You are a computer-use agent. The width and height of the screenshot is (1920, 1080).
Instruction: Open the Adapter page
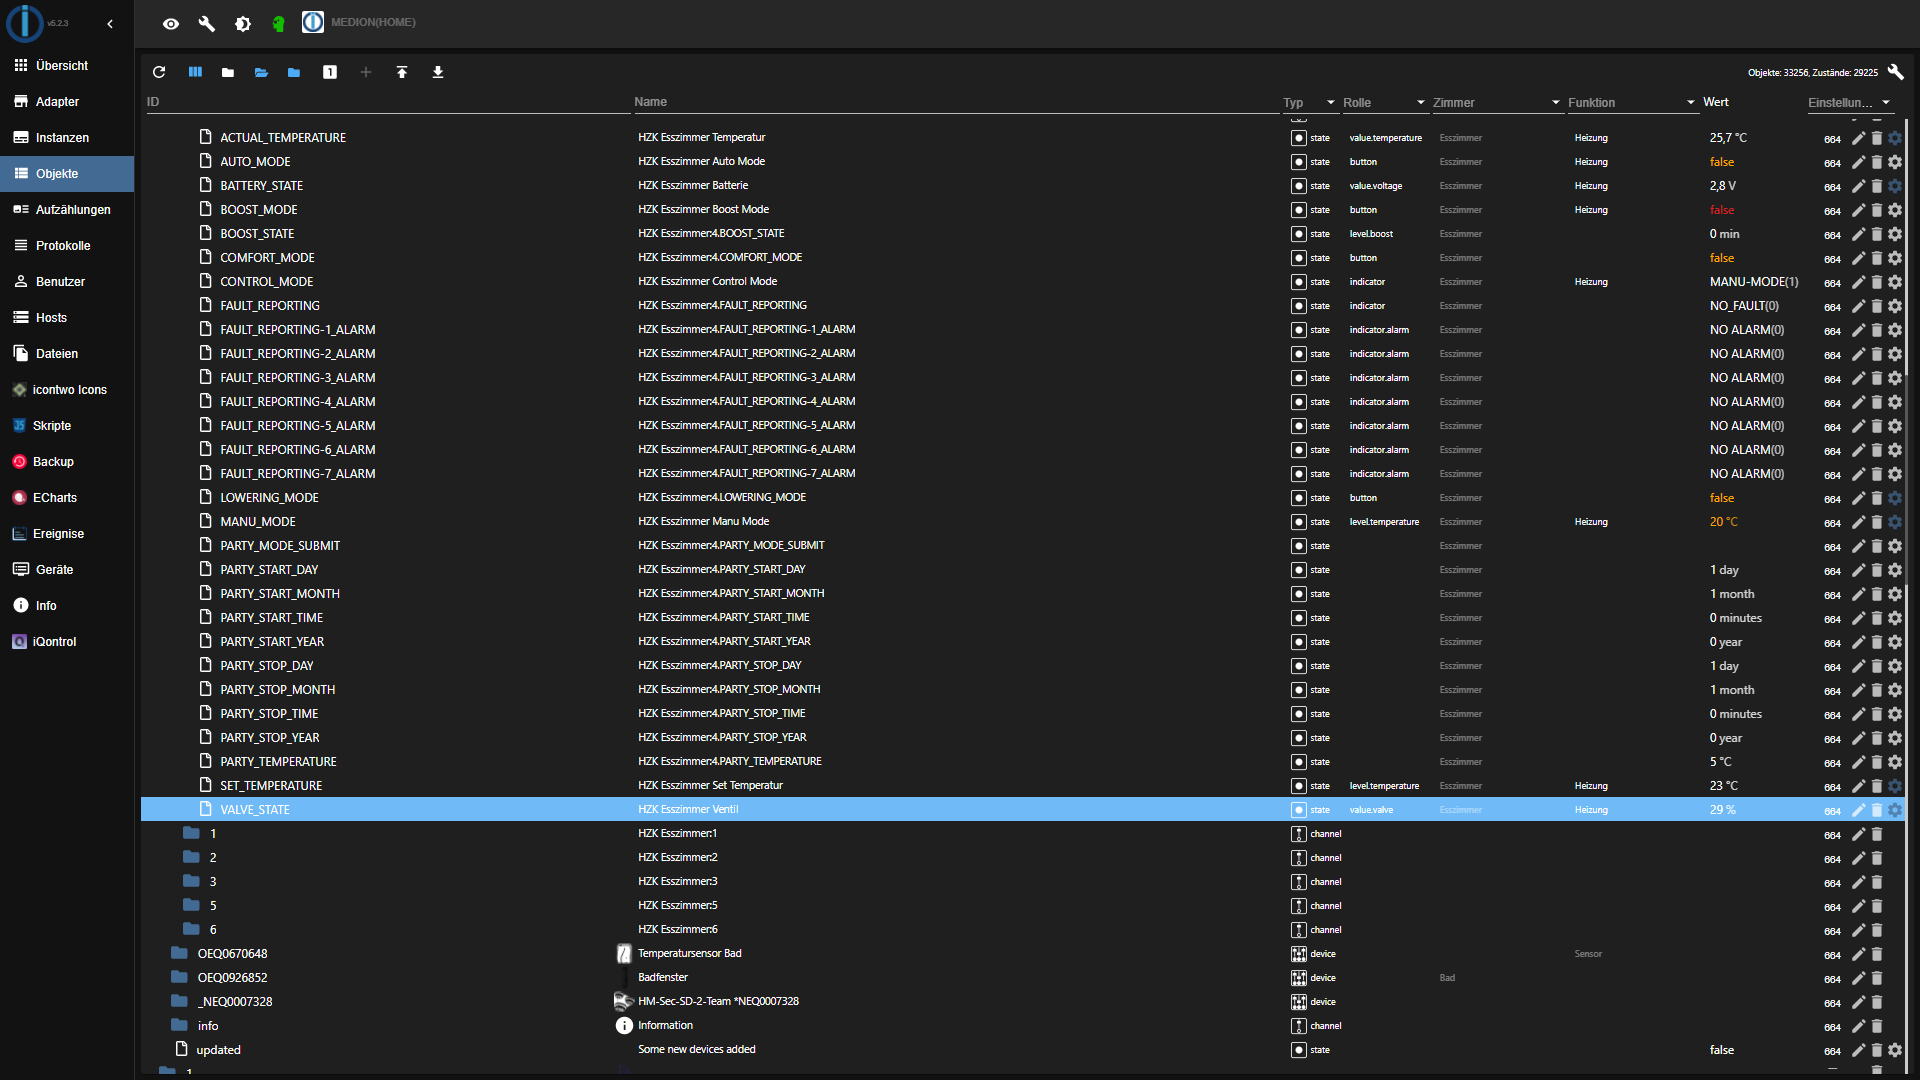67,101
